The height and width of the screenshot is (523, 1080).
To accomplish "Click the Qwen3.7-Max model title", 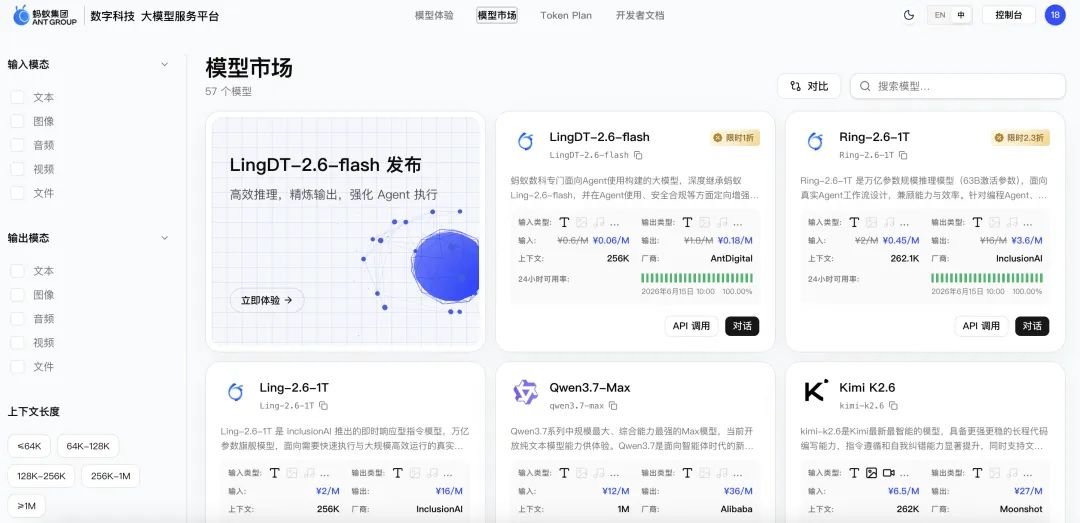I will [x=590, y=388].
